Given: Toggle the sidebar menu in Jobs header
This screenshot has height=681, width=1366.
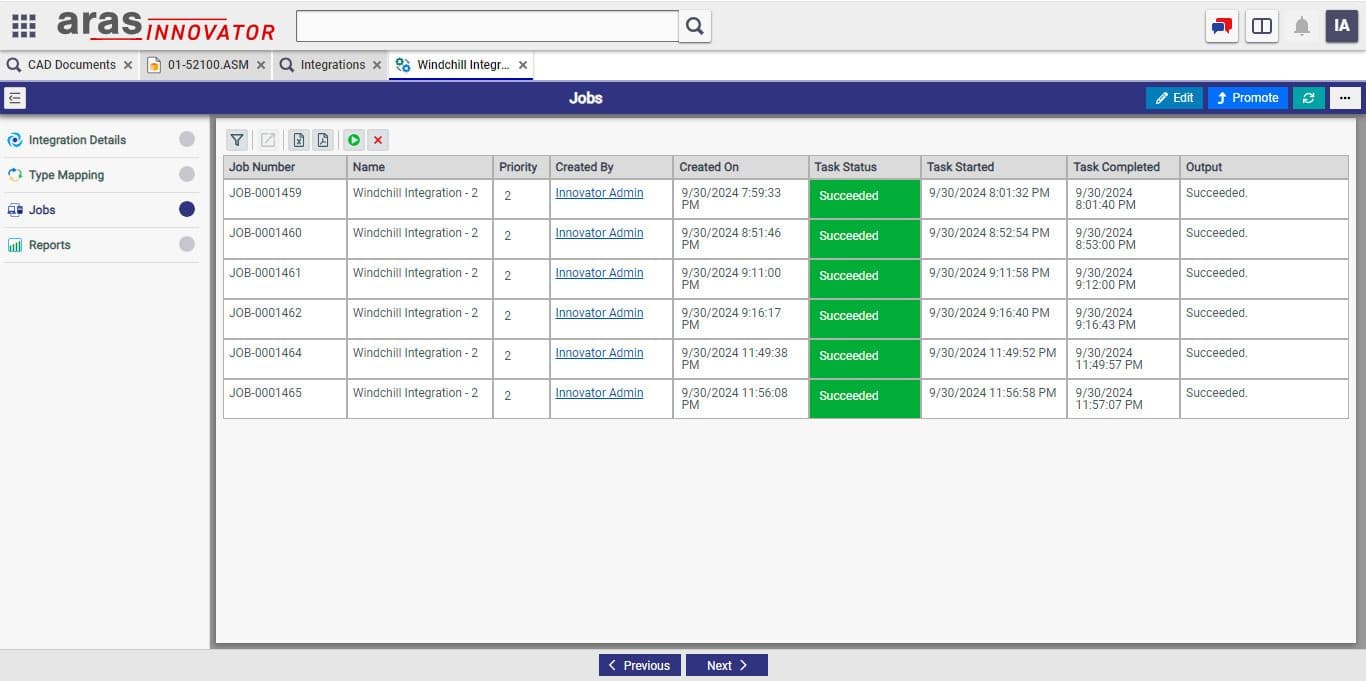Looking at the screenshot, I should (x=15, y=98).
